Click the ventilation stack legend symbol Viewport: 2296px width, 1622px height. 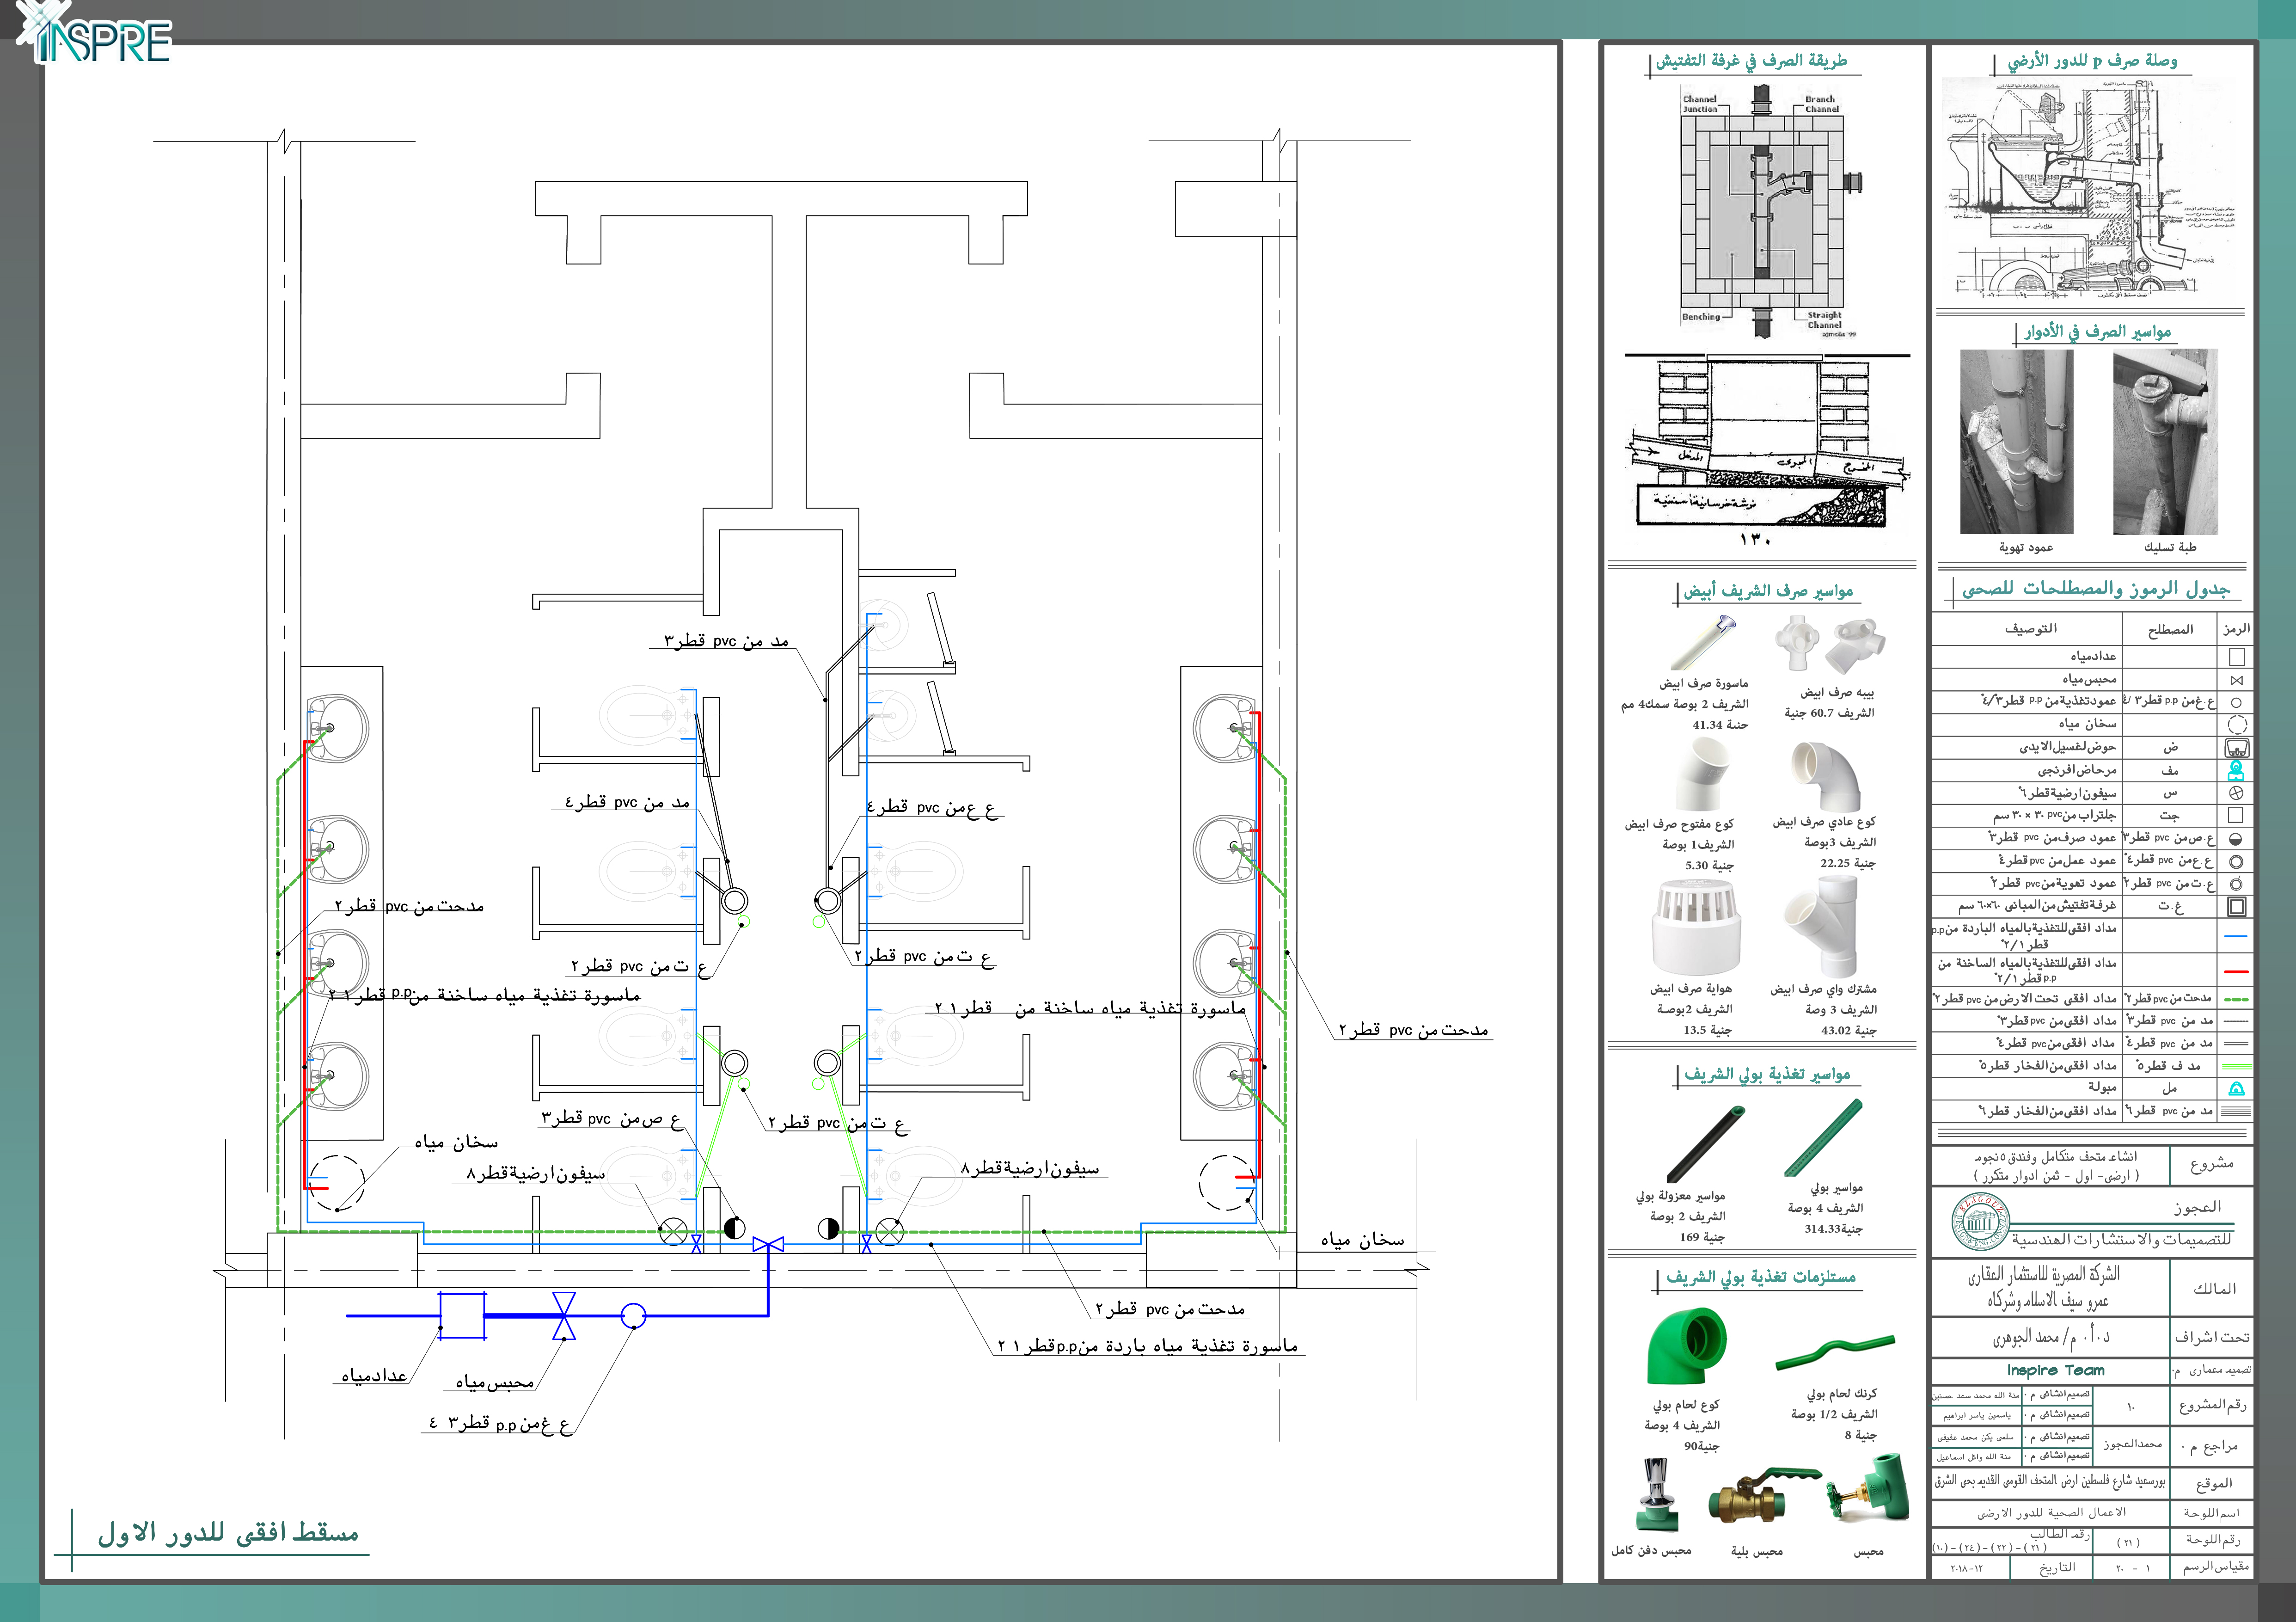[2237, 884]
